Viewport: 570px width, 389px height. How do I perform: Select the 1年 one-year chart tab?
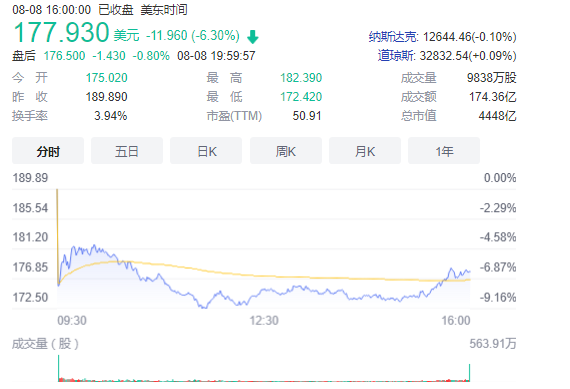coord(444,151)
